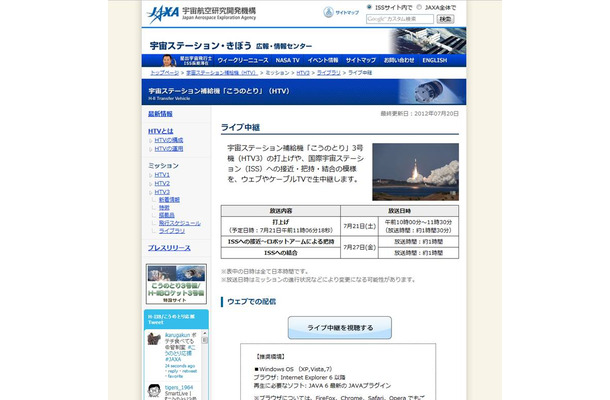Image resolution: width=610 pixels, height=400 pixels.
Task: Go to ウィークリーニュース menu item
Action: tap(243, 60)
